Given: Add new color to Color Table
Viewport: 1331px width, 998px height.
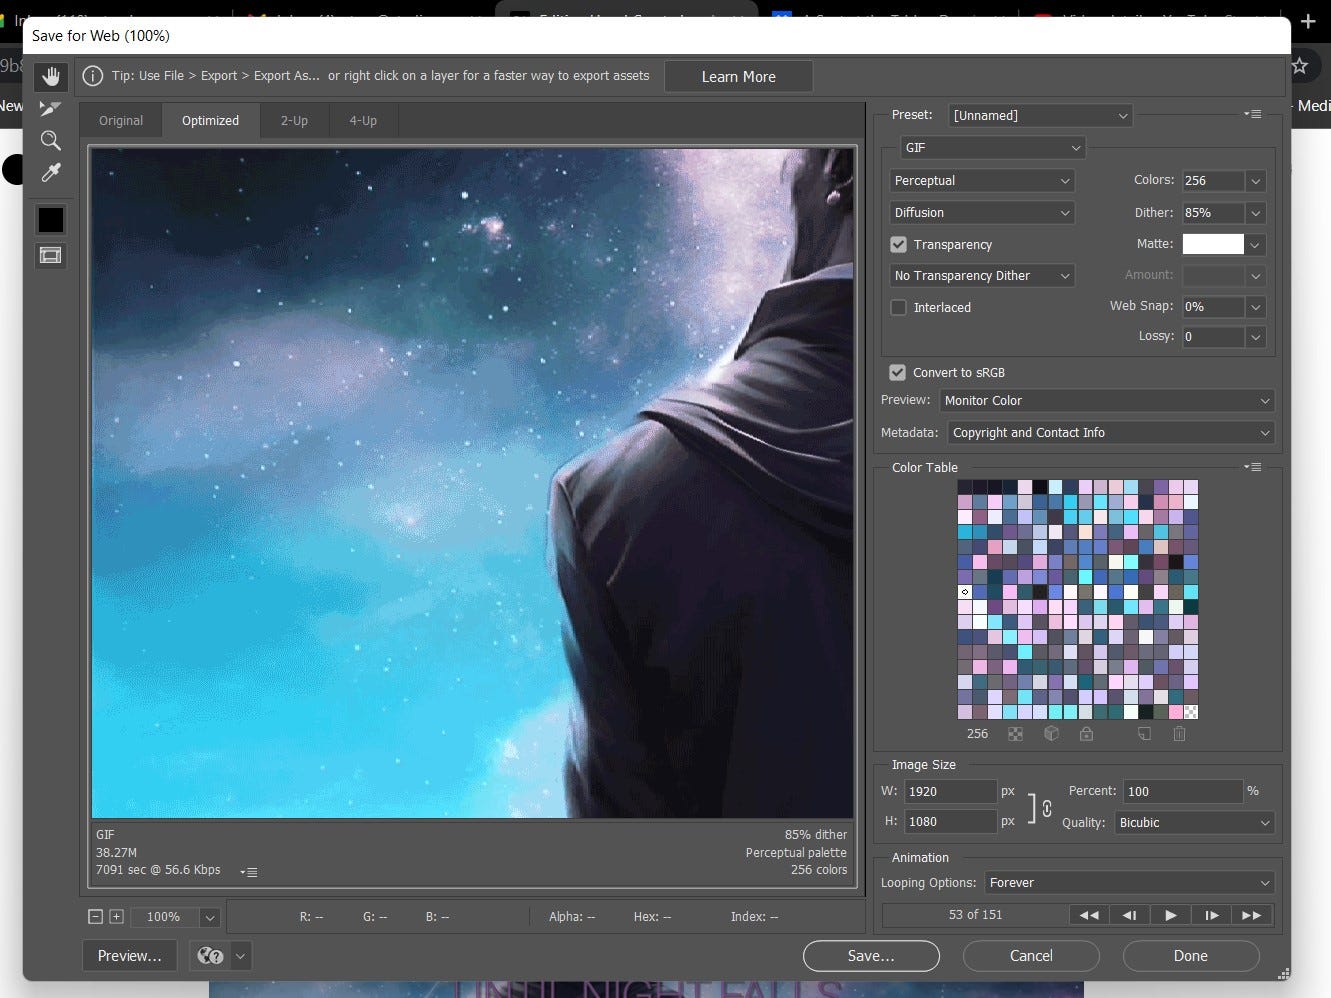Looking at the screenshot, I should [1144, 734].
